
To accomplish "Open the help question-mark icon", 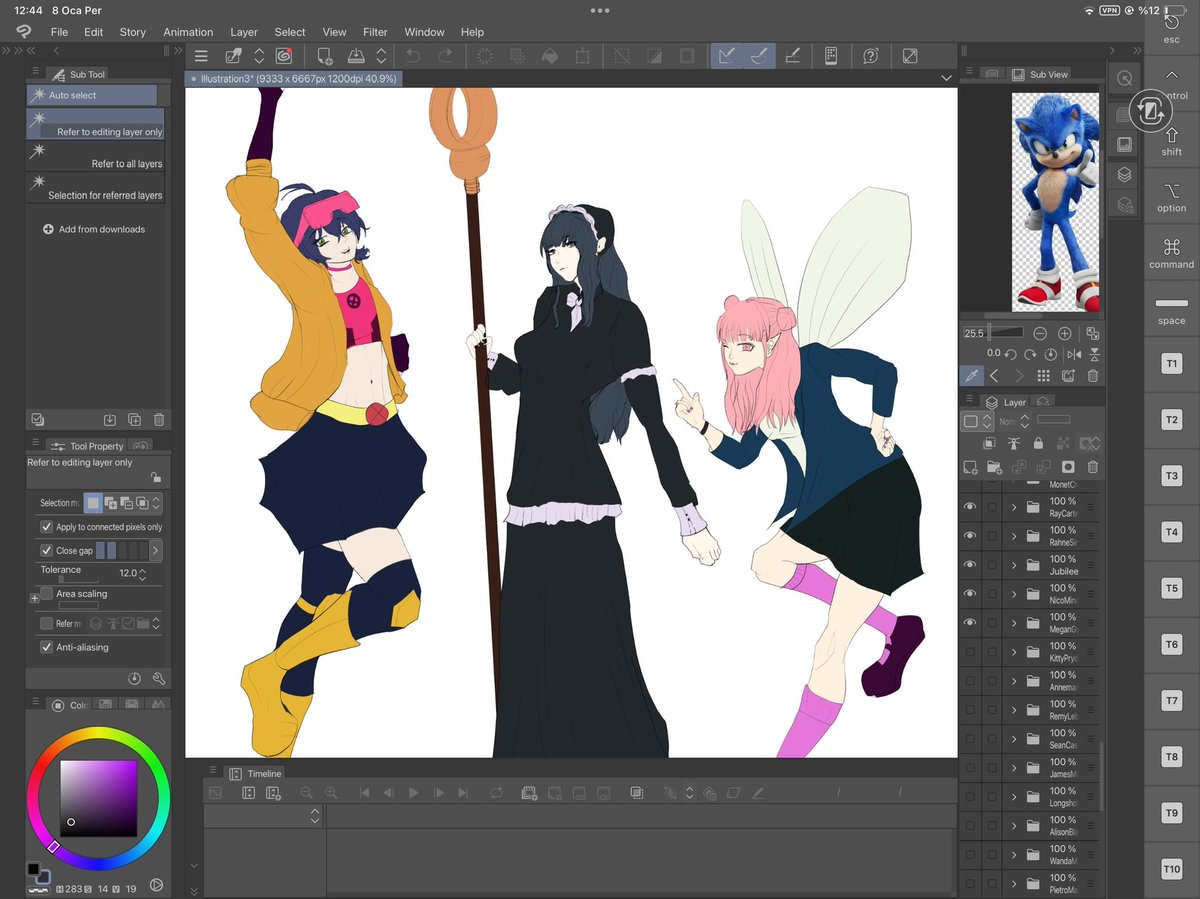I will 871,57.
